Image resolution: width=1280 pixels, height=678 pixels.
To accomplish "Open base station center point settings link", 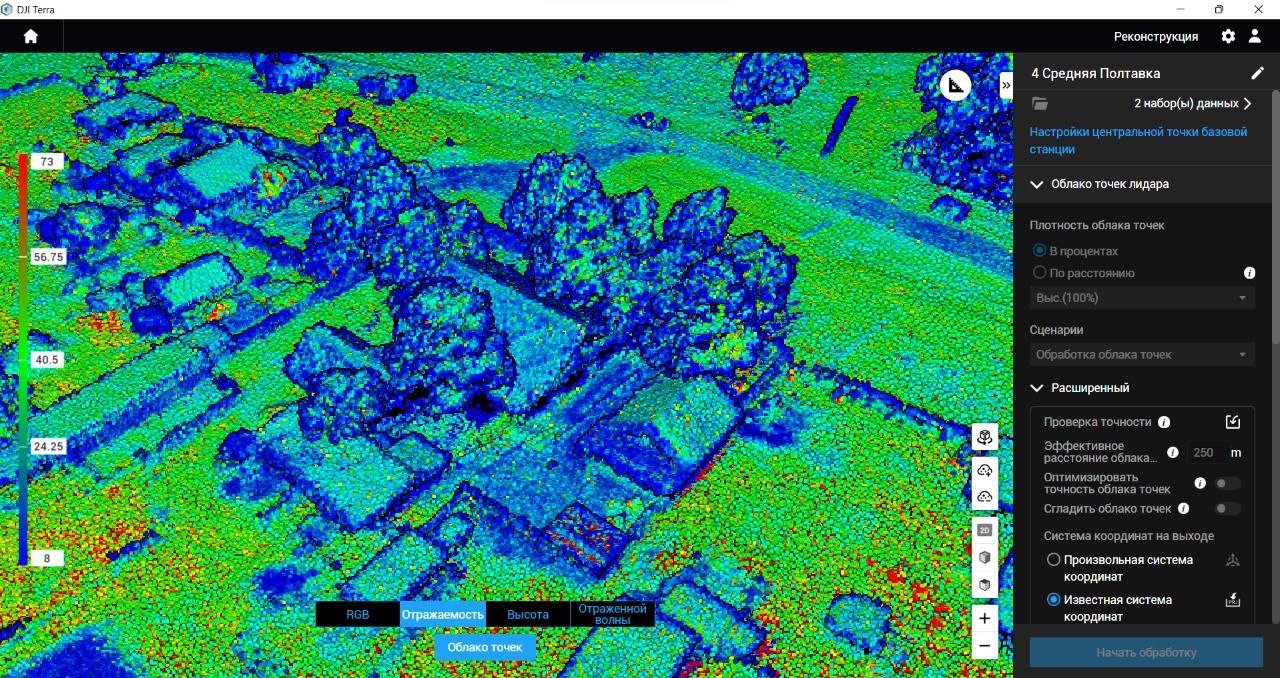I will (1139, 140).
